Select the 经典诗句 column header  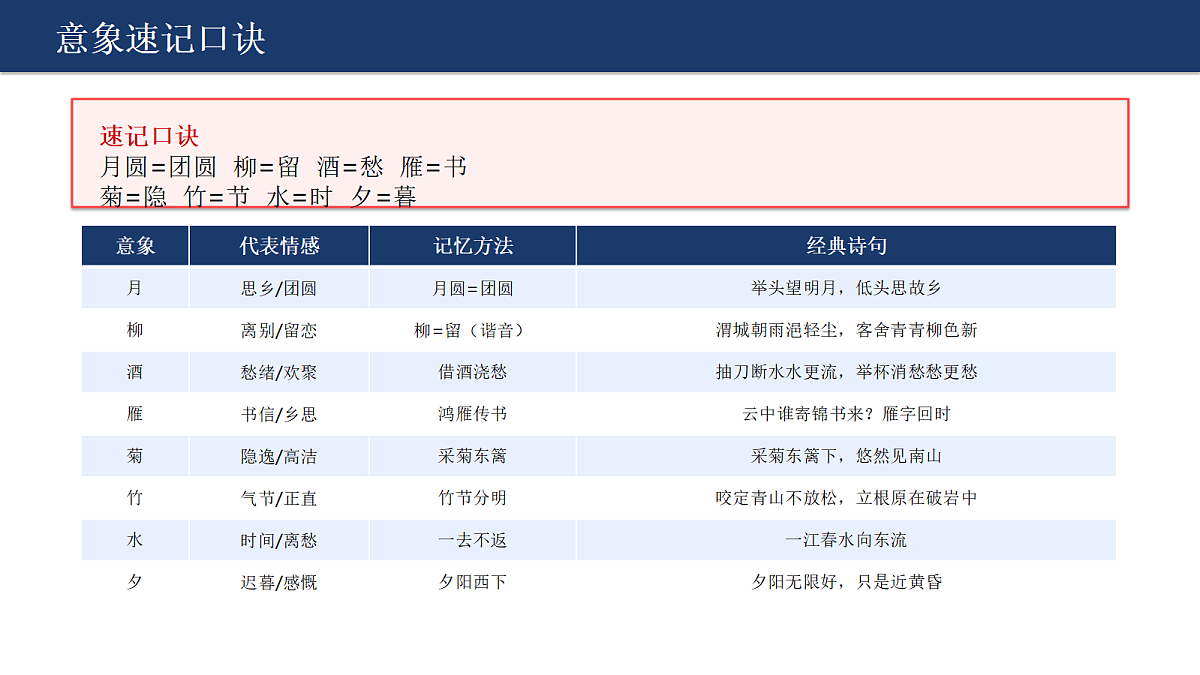tap(846, 246)
